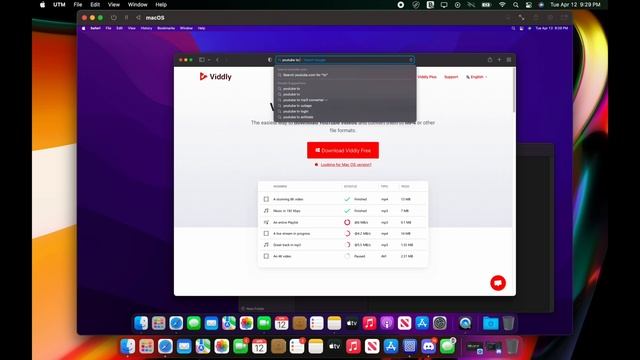Image resolution: width=640 pixels, height=360 pixels.
Task: Click the UTM power button for VM
Action: tap(113, 18)
